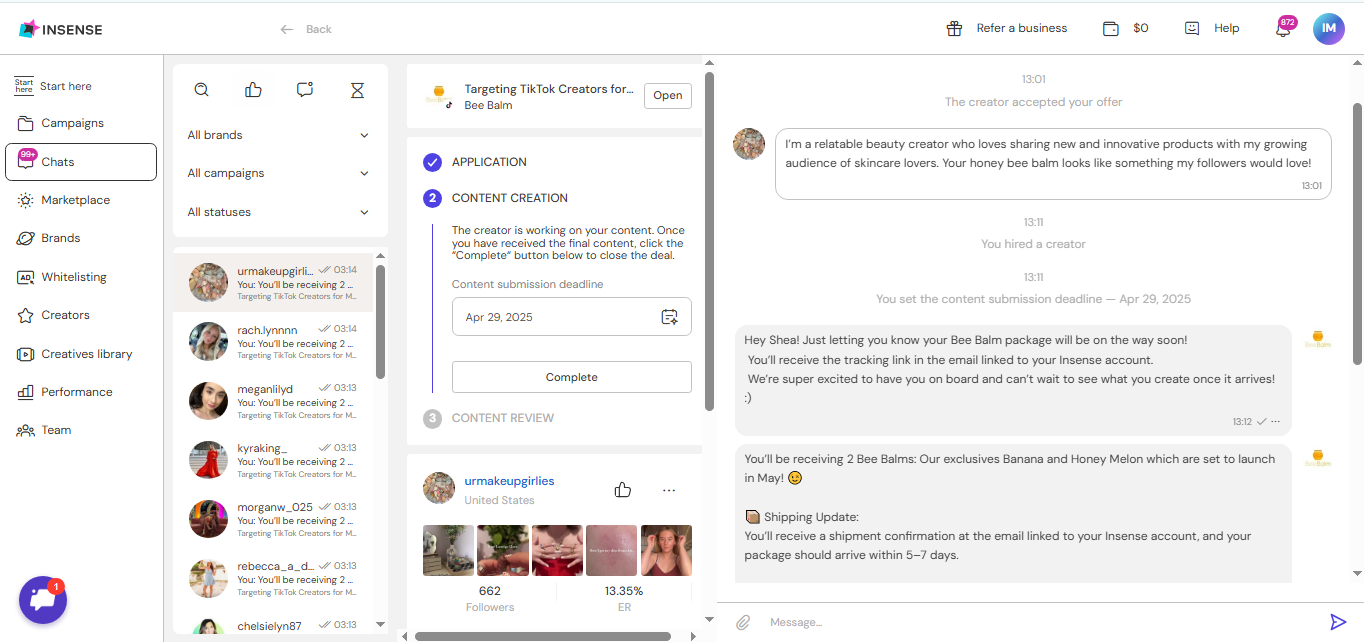Go to the Chats section
The width and height of the screenshot is (1364, 642).
[81, 162]
